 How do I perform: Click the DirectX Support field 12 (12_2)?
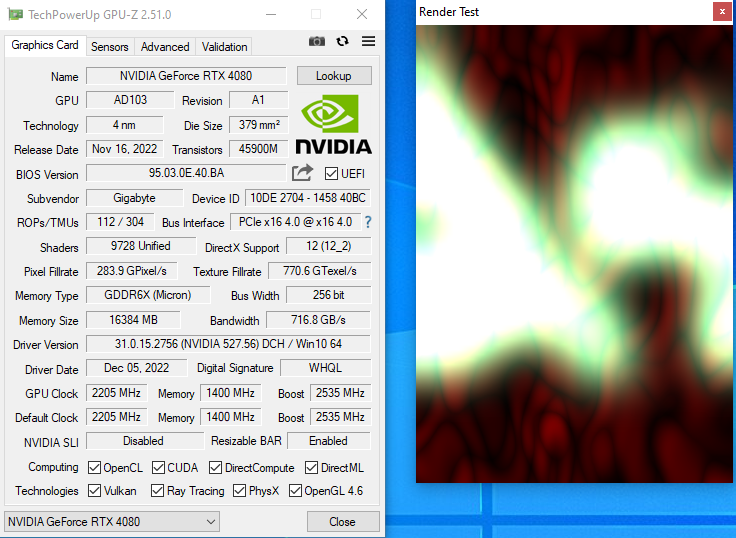329,246
